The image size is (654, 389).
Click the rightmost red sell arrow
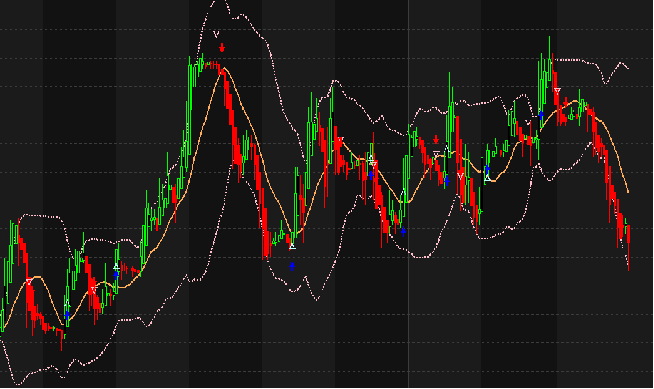pos(566,102)
